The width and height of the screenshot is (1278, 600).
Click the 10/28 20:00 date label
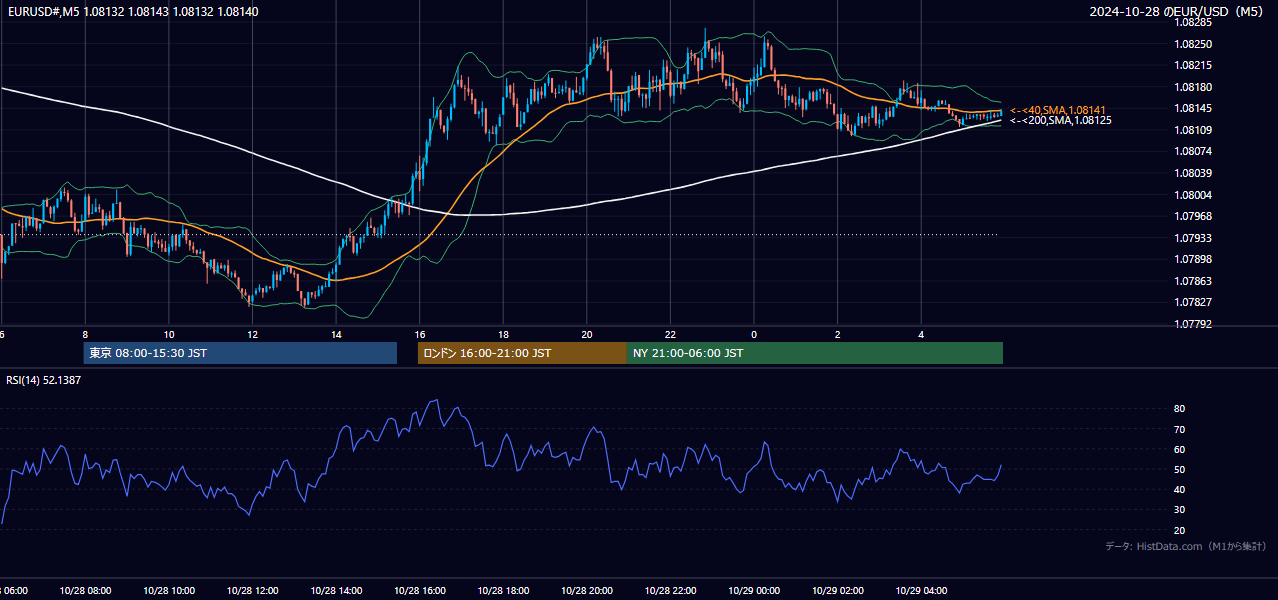click(x=587, y=591)
